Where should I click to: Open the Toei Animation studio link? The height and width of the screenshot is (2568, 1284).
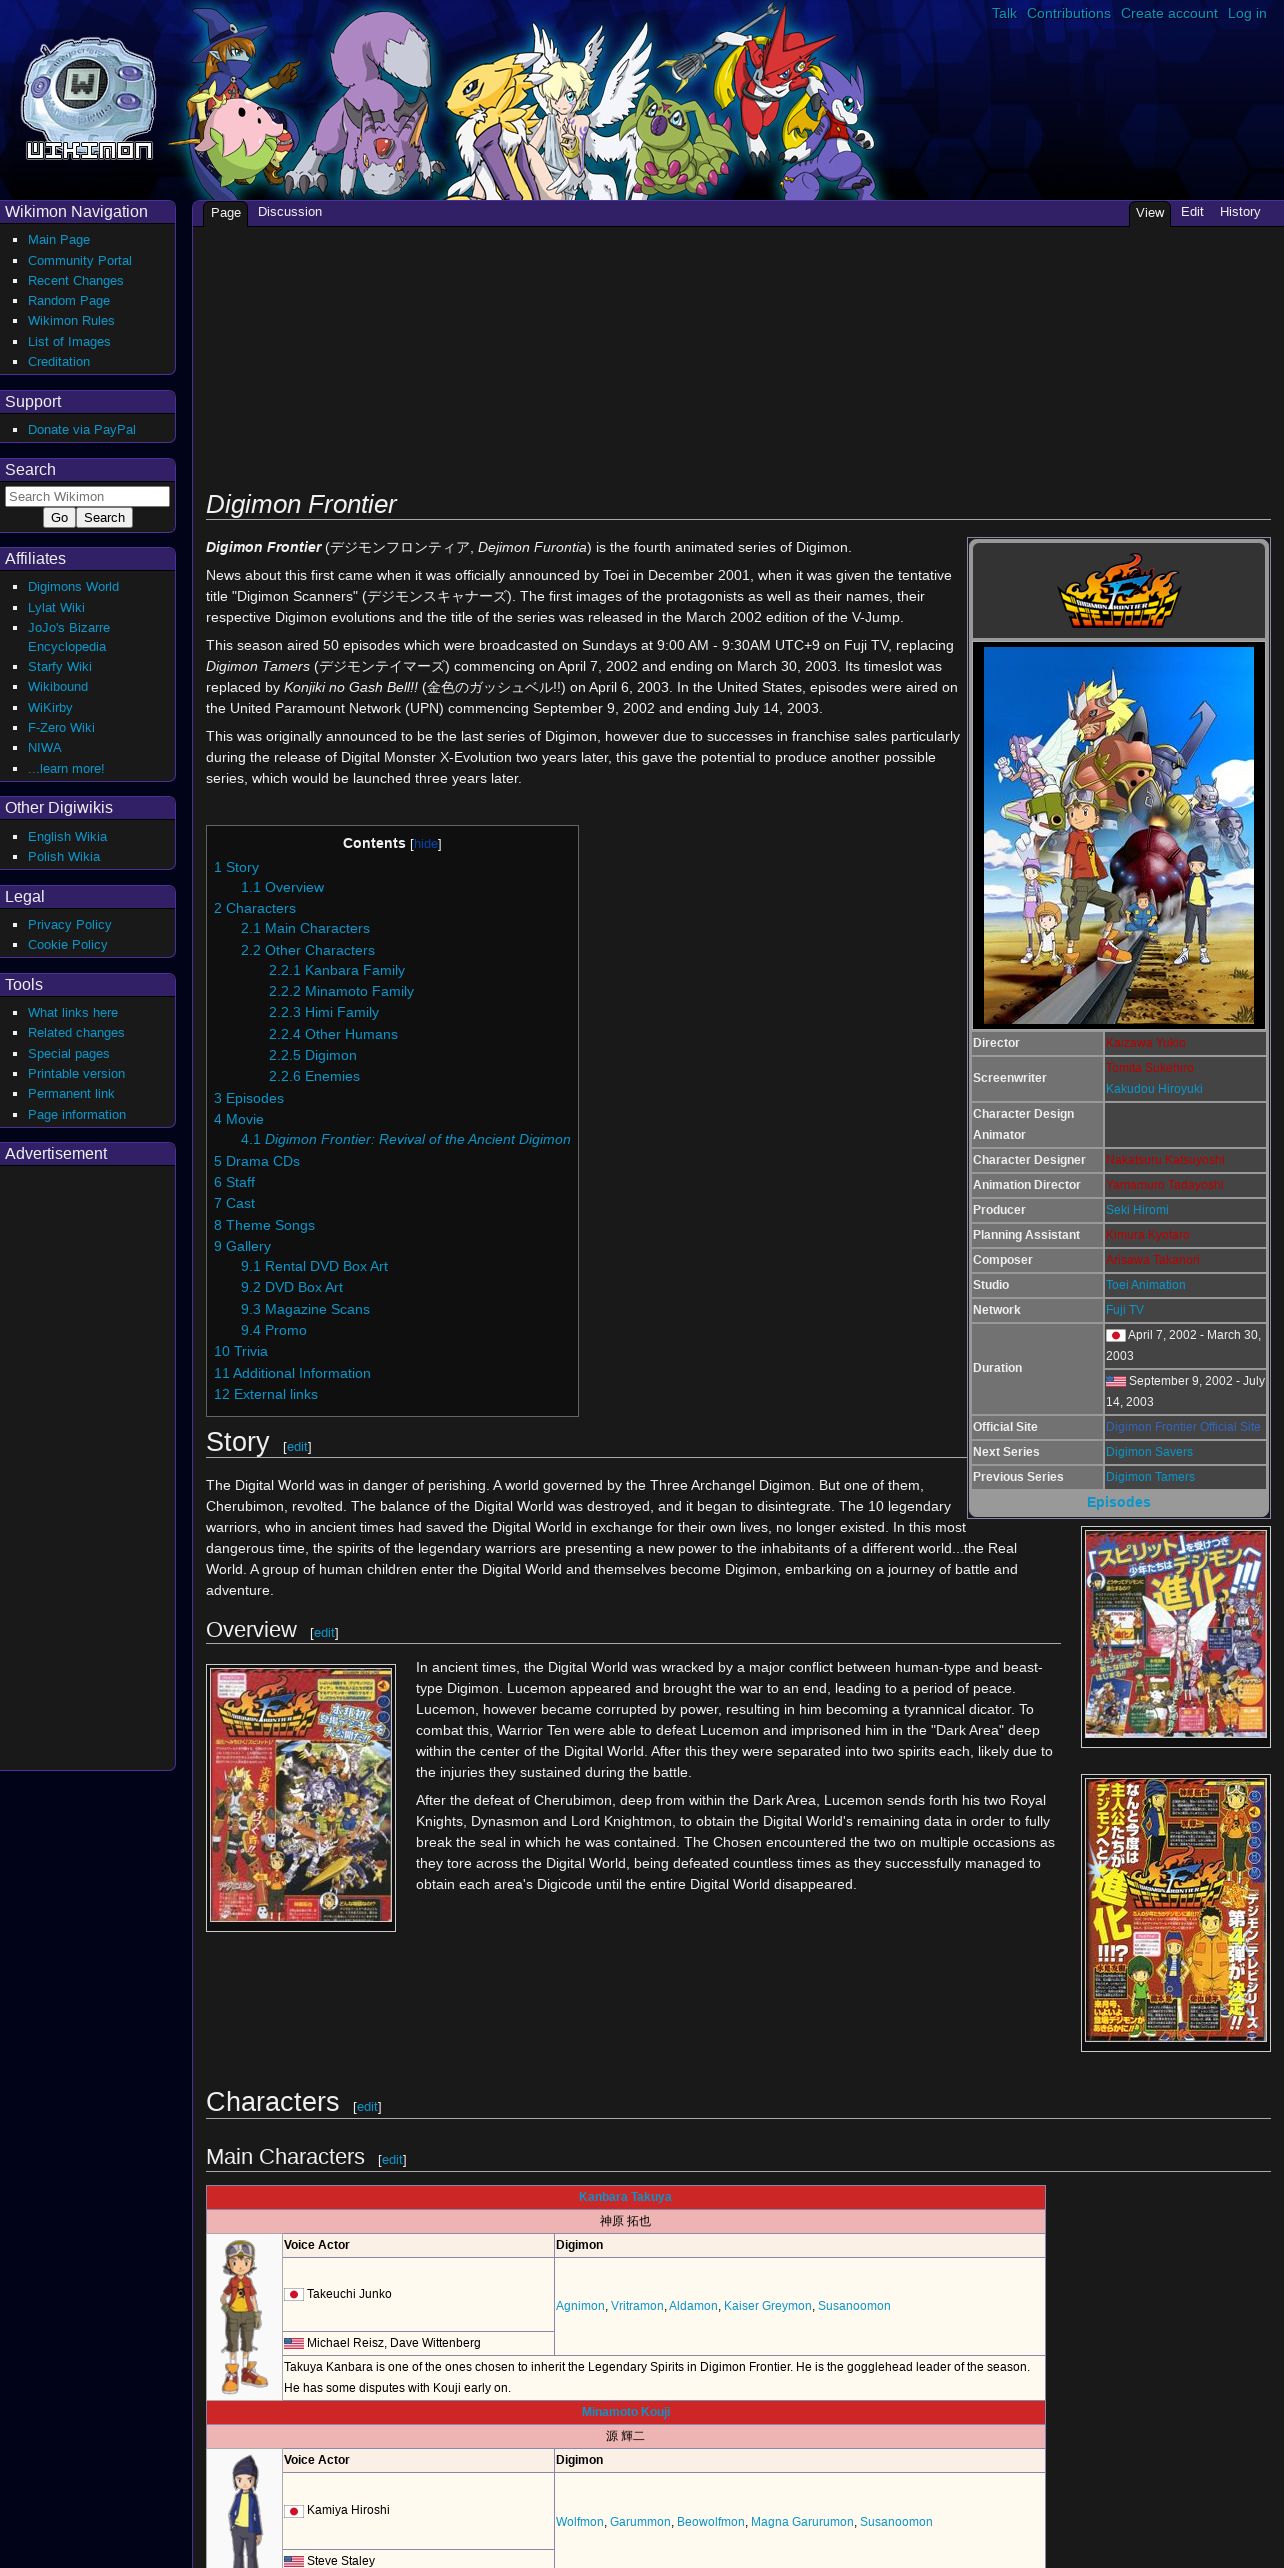click(1145, 1285)
